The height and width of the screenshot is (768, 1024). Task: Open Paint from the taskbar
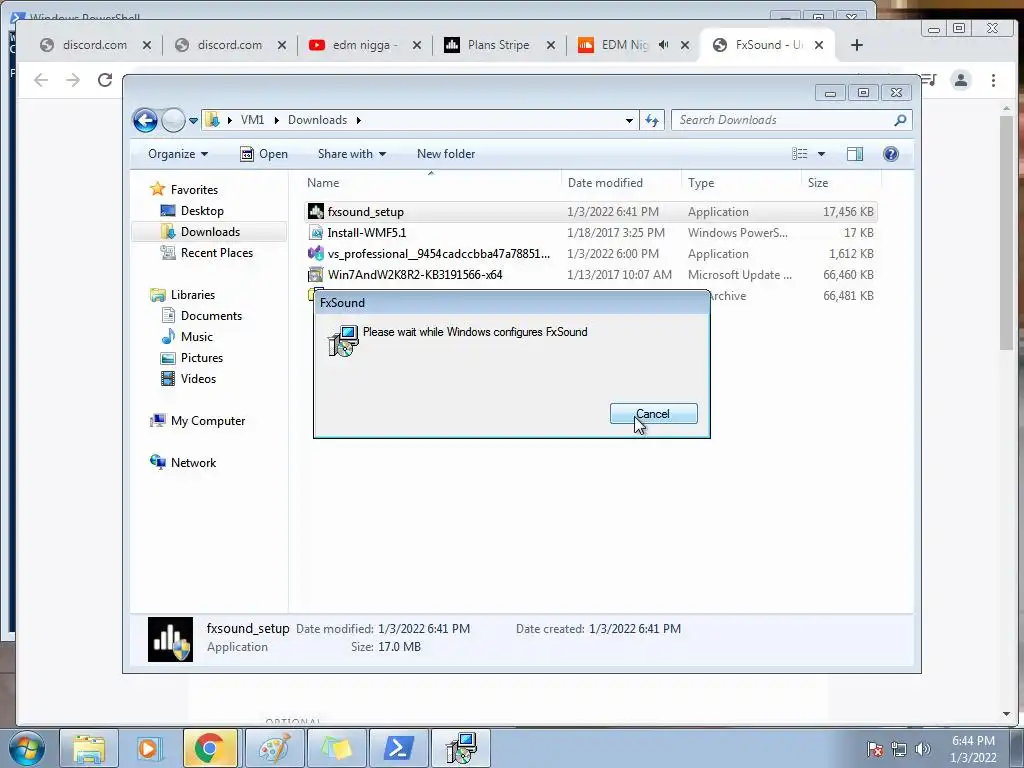pyautogui.click(x=274, y=748)
